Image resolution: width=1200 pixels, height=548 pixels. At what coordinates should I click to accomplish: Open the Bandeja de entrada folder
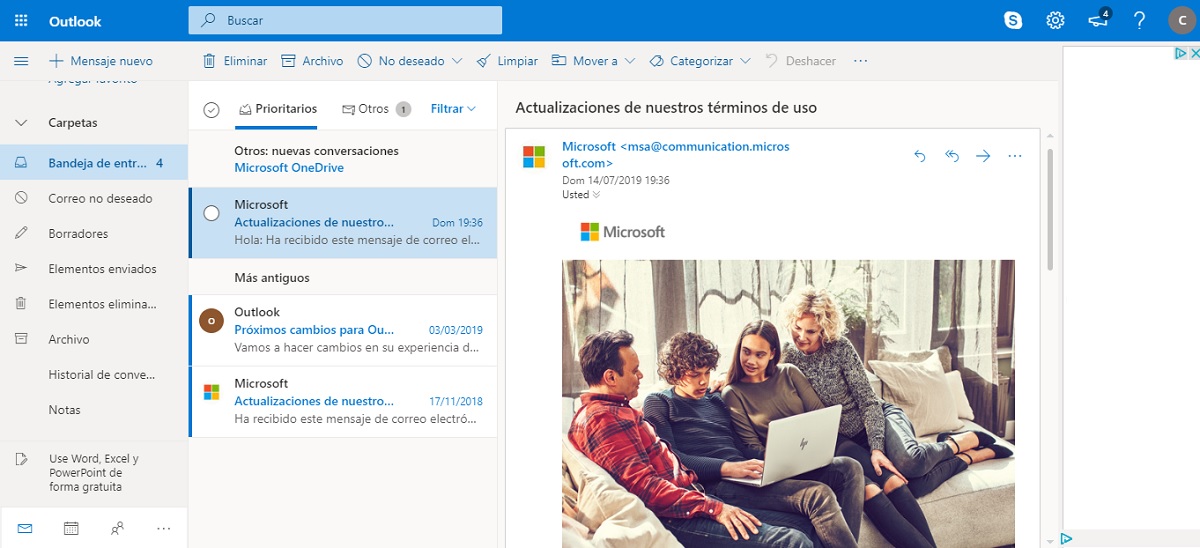pos(94,162)
